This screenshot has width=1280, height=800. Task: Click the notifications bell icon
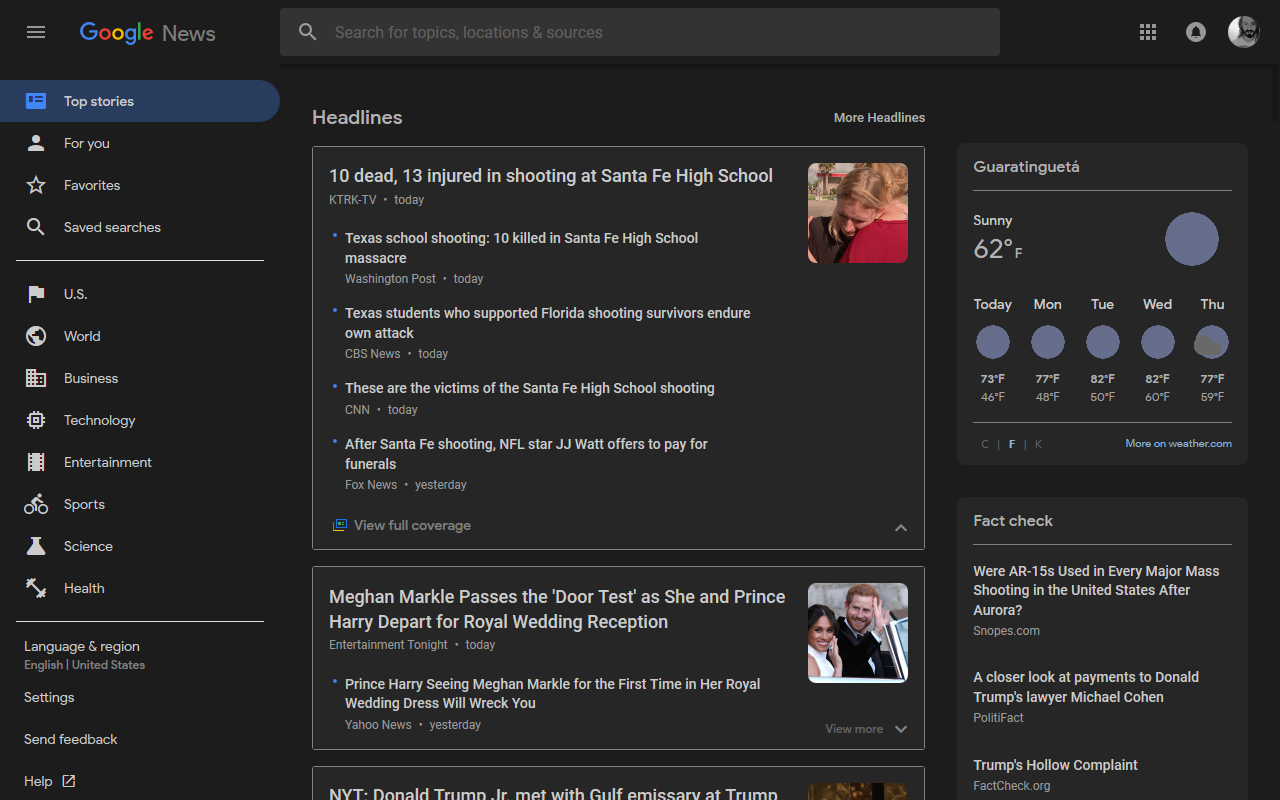coord(1196,32)
